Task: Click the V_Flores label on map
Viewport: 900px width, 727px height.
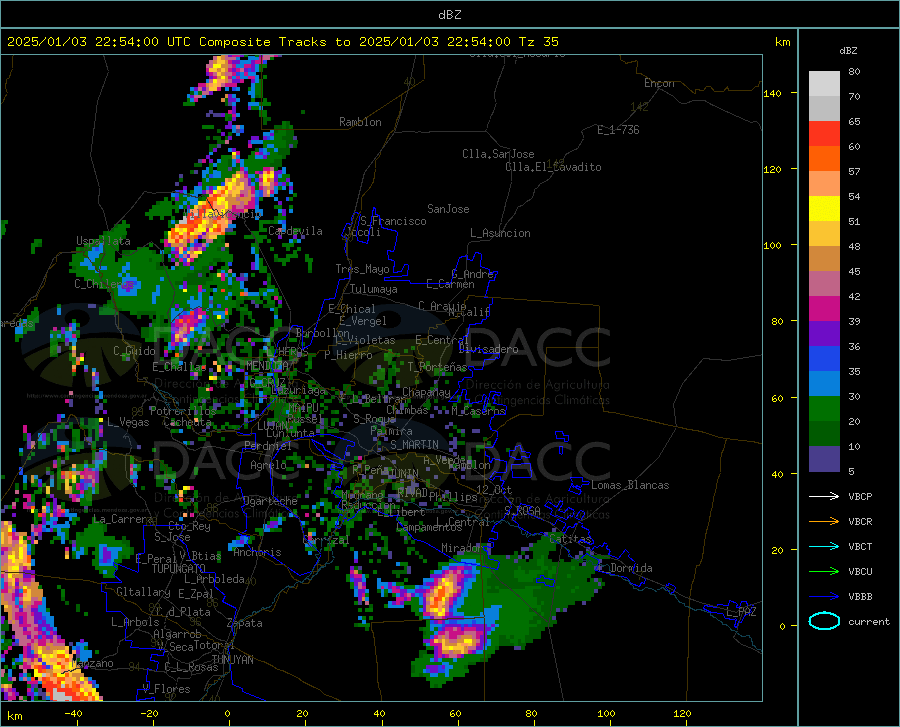Action: pos(166,689)
